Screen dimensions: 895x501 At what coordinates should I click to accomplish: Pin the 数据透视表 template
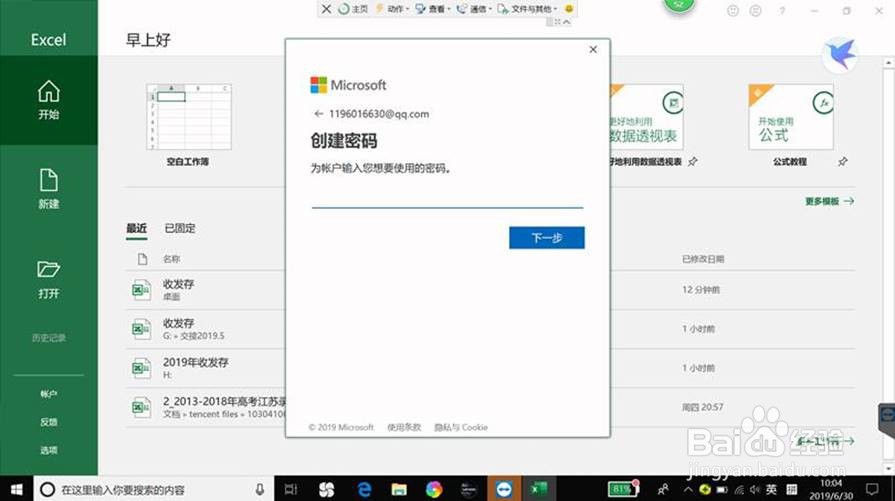coord(692,162)
